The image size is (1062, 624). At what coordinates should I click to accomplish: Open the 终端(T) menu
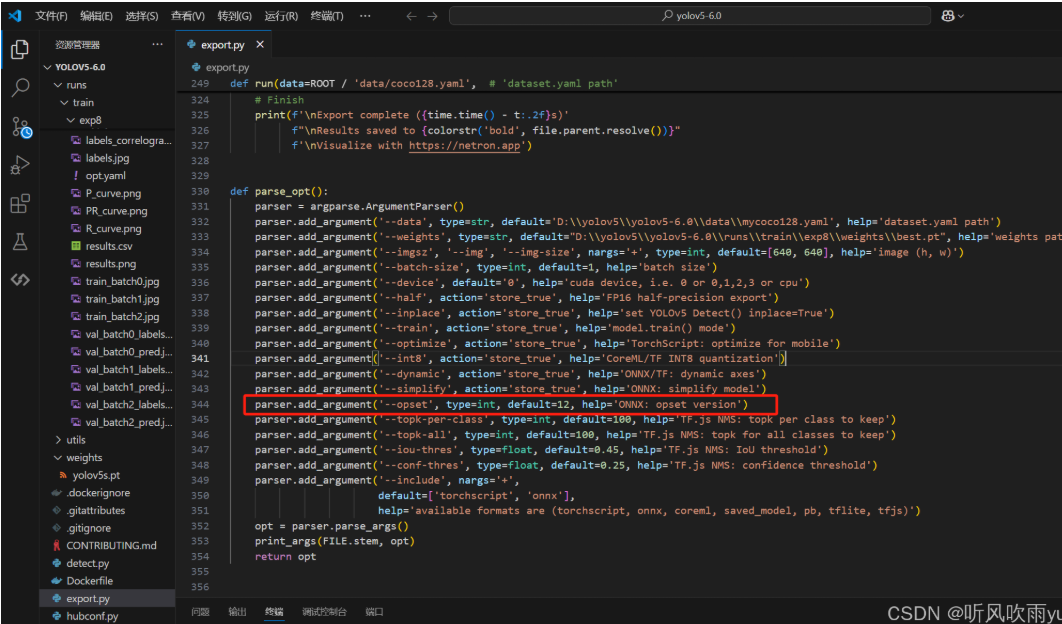326,16
